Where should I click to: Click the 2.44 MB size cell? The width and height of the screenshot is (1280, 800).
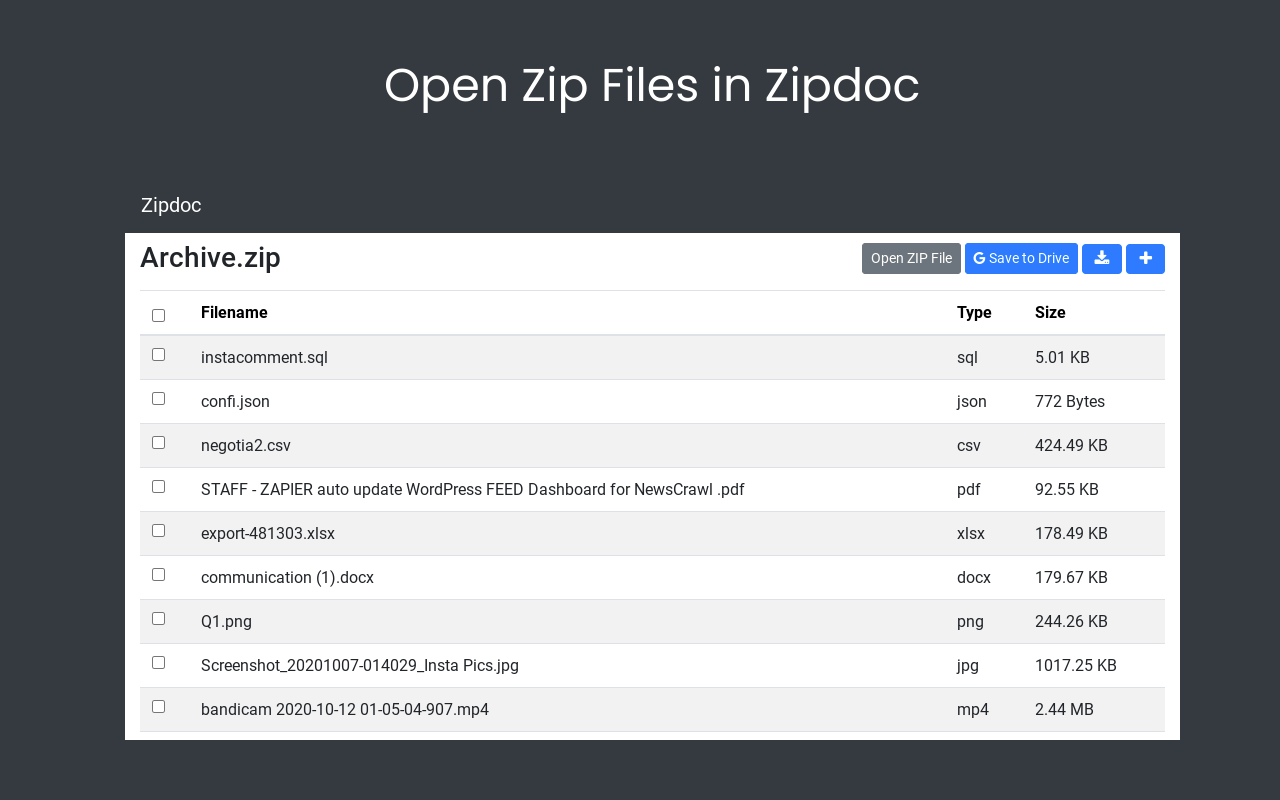click(x=1064, y=709)
